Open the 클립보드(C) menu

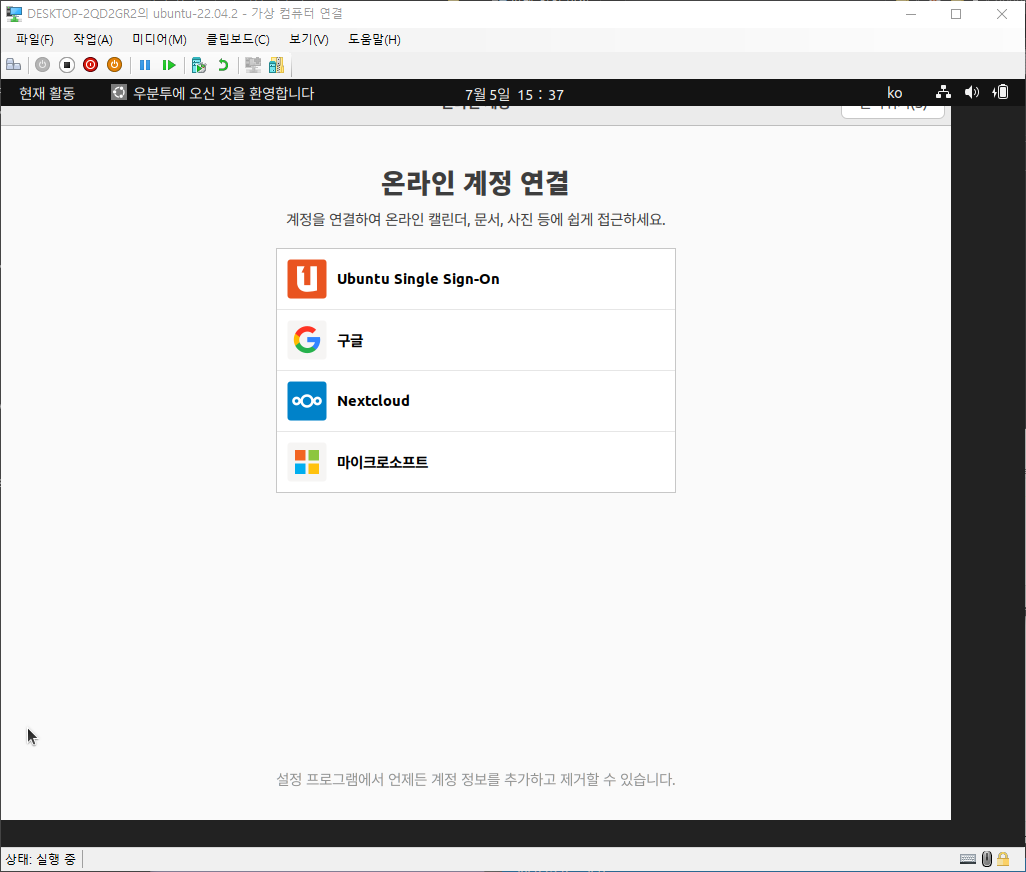click(238, 40)
